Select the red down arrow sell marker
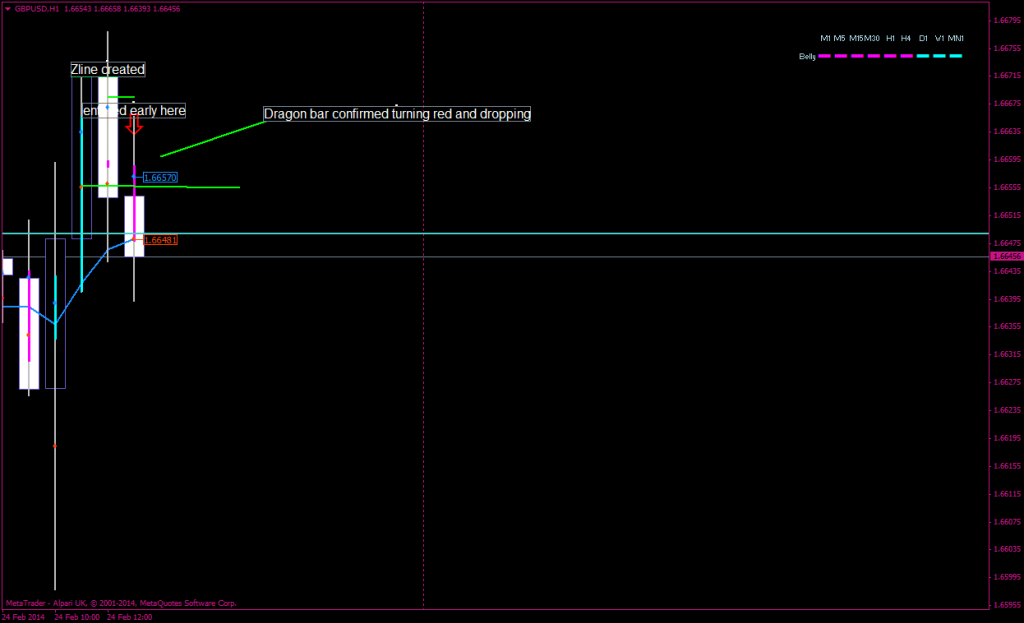This screenshot has height=623, width=1024. tap(134, 125)
